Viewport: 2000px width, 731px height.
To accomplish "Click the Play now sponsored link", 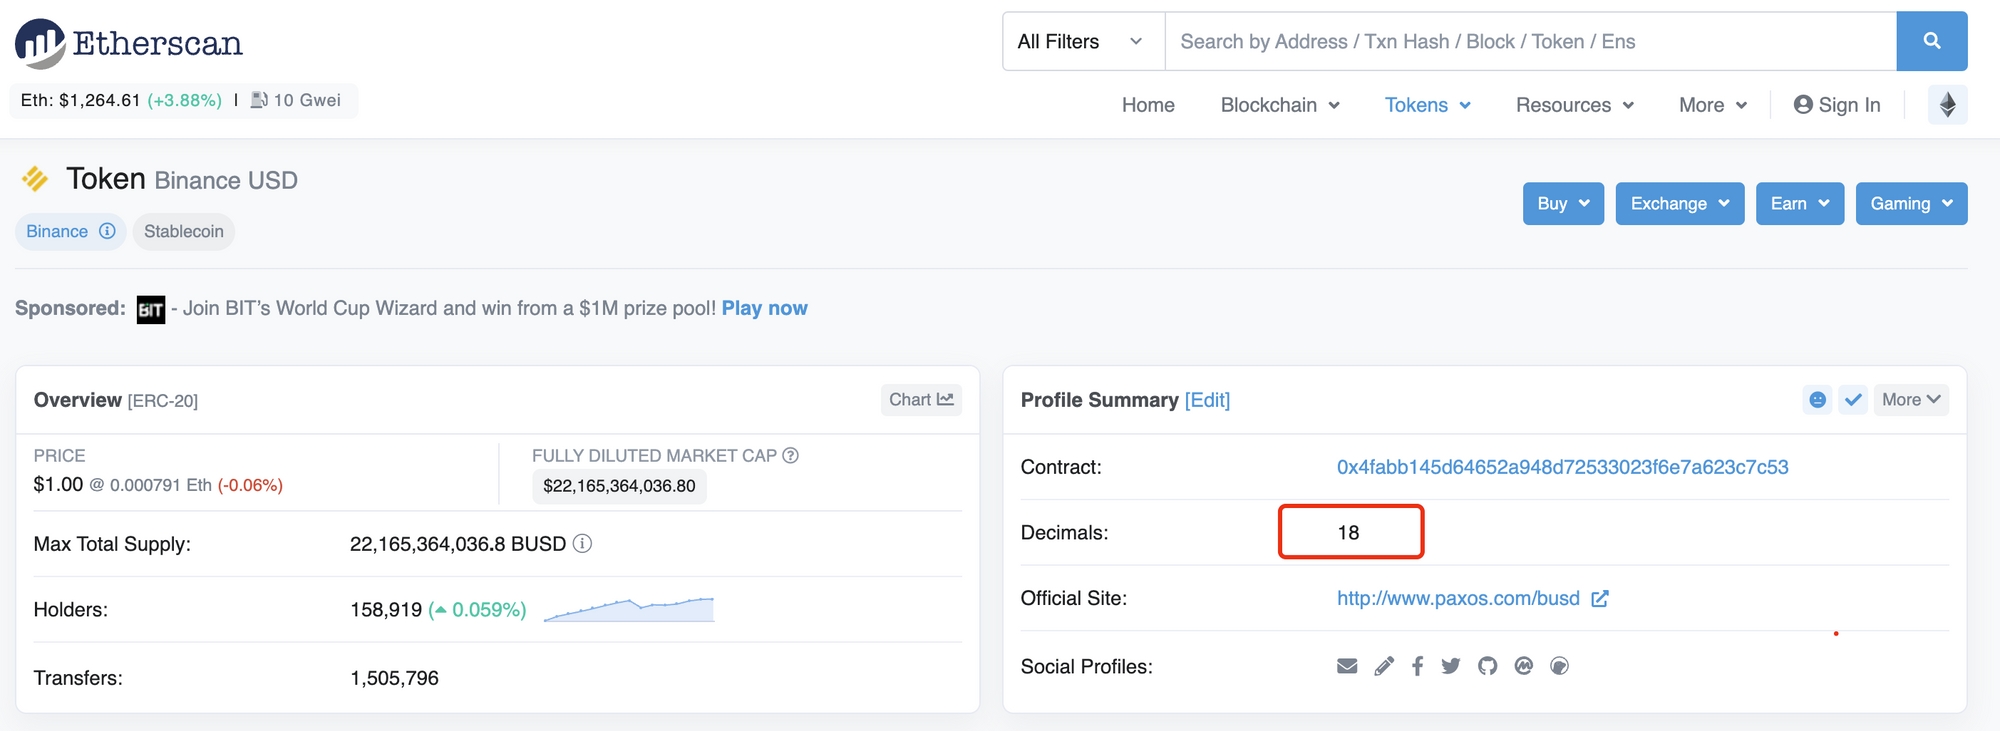I will [x=764, y=308].
